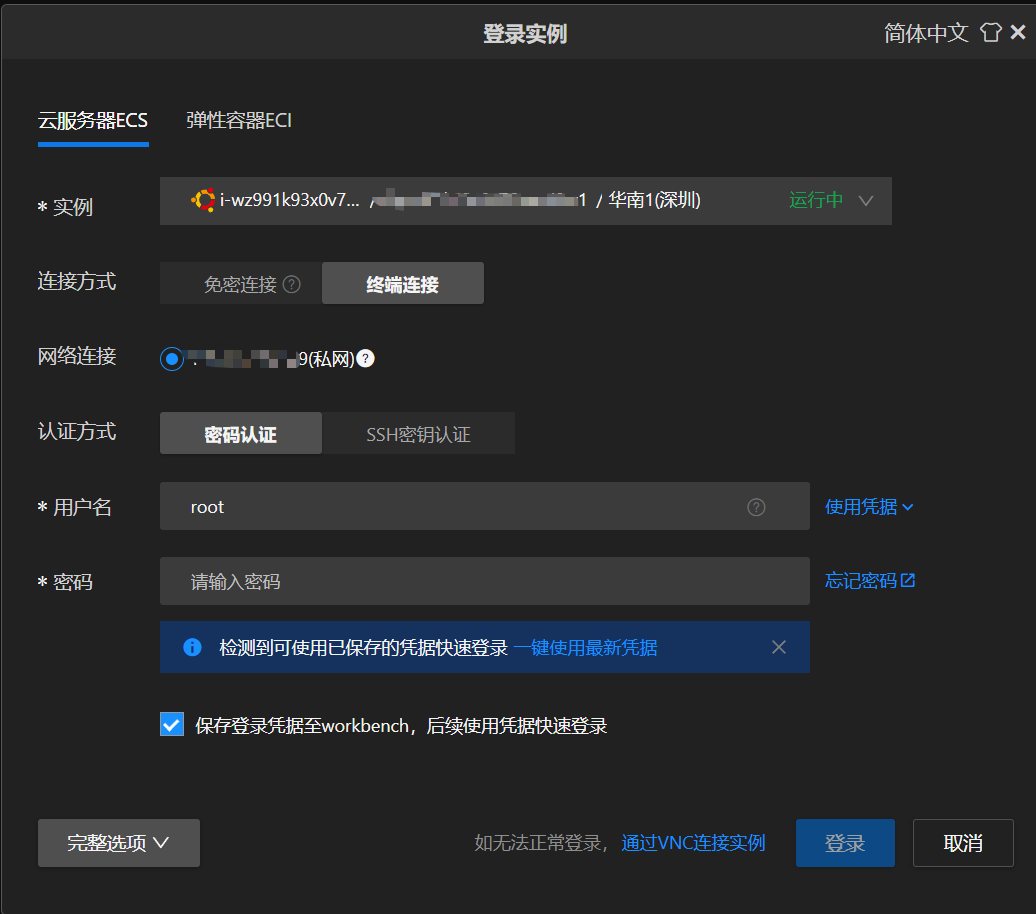Select 终端连接 connection method
1036x914 pixels.
click(402, 284)
